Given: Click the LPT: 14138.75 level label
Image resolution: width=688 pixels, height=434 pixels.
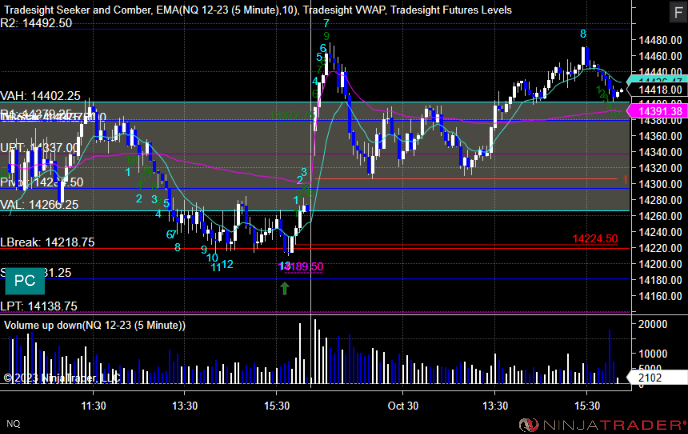Looking at the screenshot, I should [39, 306].
